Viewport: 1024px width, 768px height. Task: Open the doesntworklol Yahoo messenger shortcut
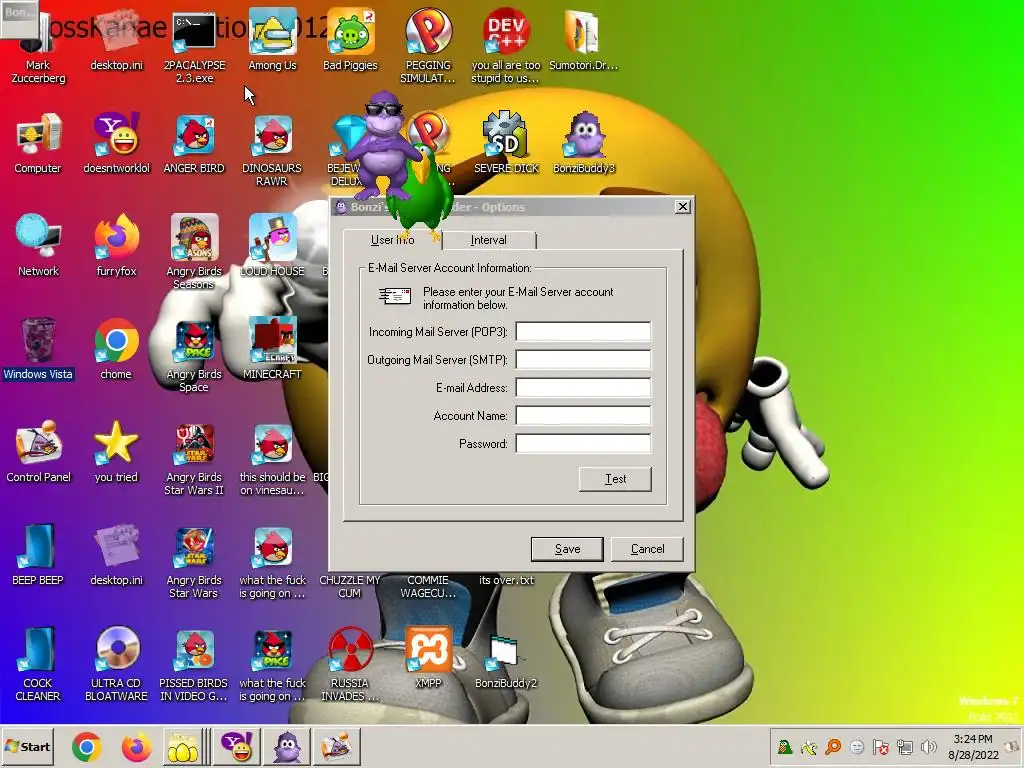pos(116,142)
